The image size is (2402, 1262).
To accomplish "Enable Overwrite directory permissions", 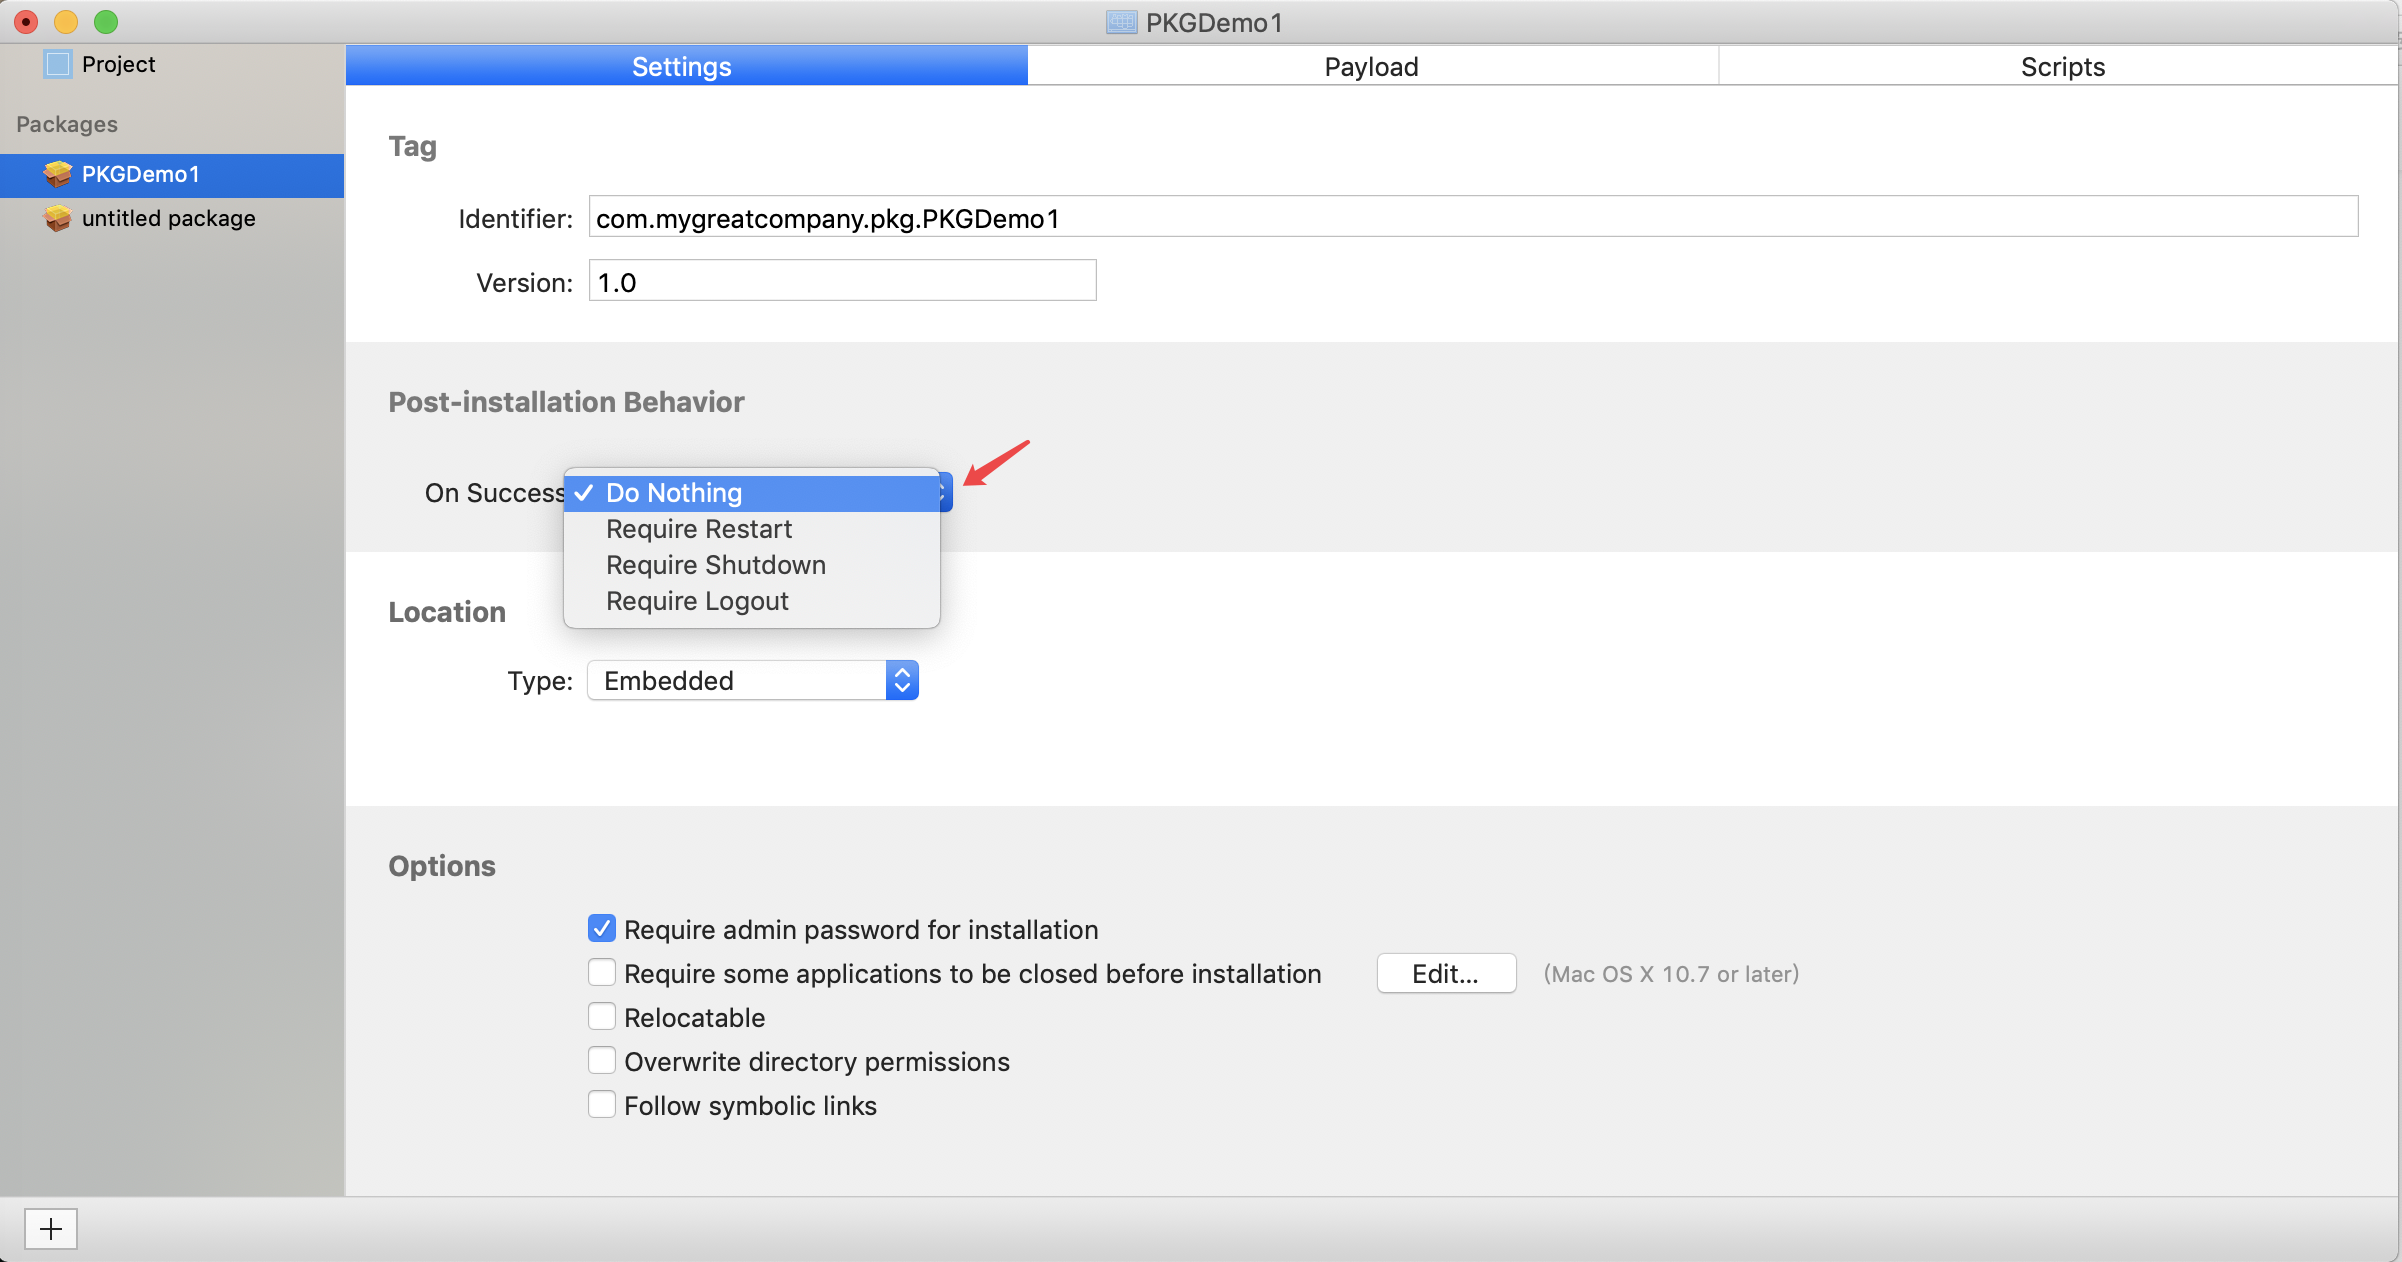I will coord(601,1060).
